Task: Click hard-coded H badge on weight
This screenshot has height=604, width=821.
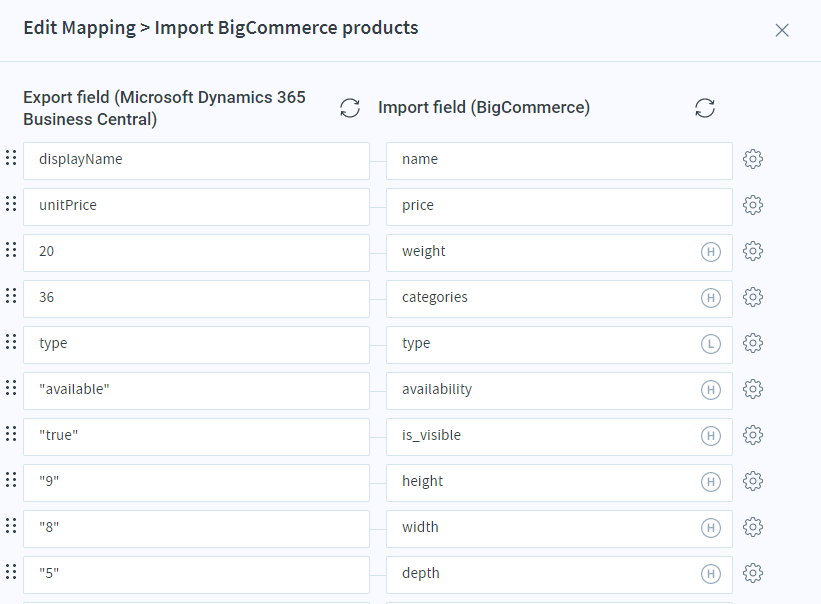Action: 711,252
